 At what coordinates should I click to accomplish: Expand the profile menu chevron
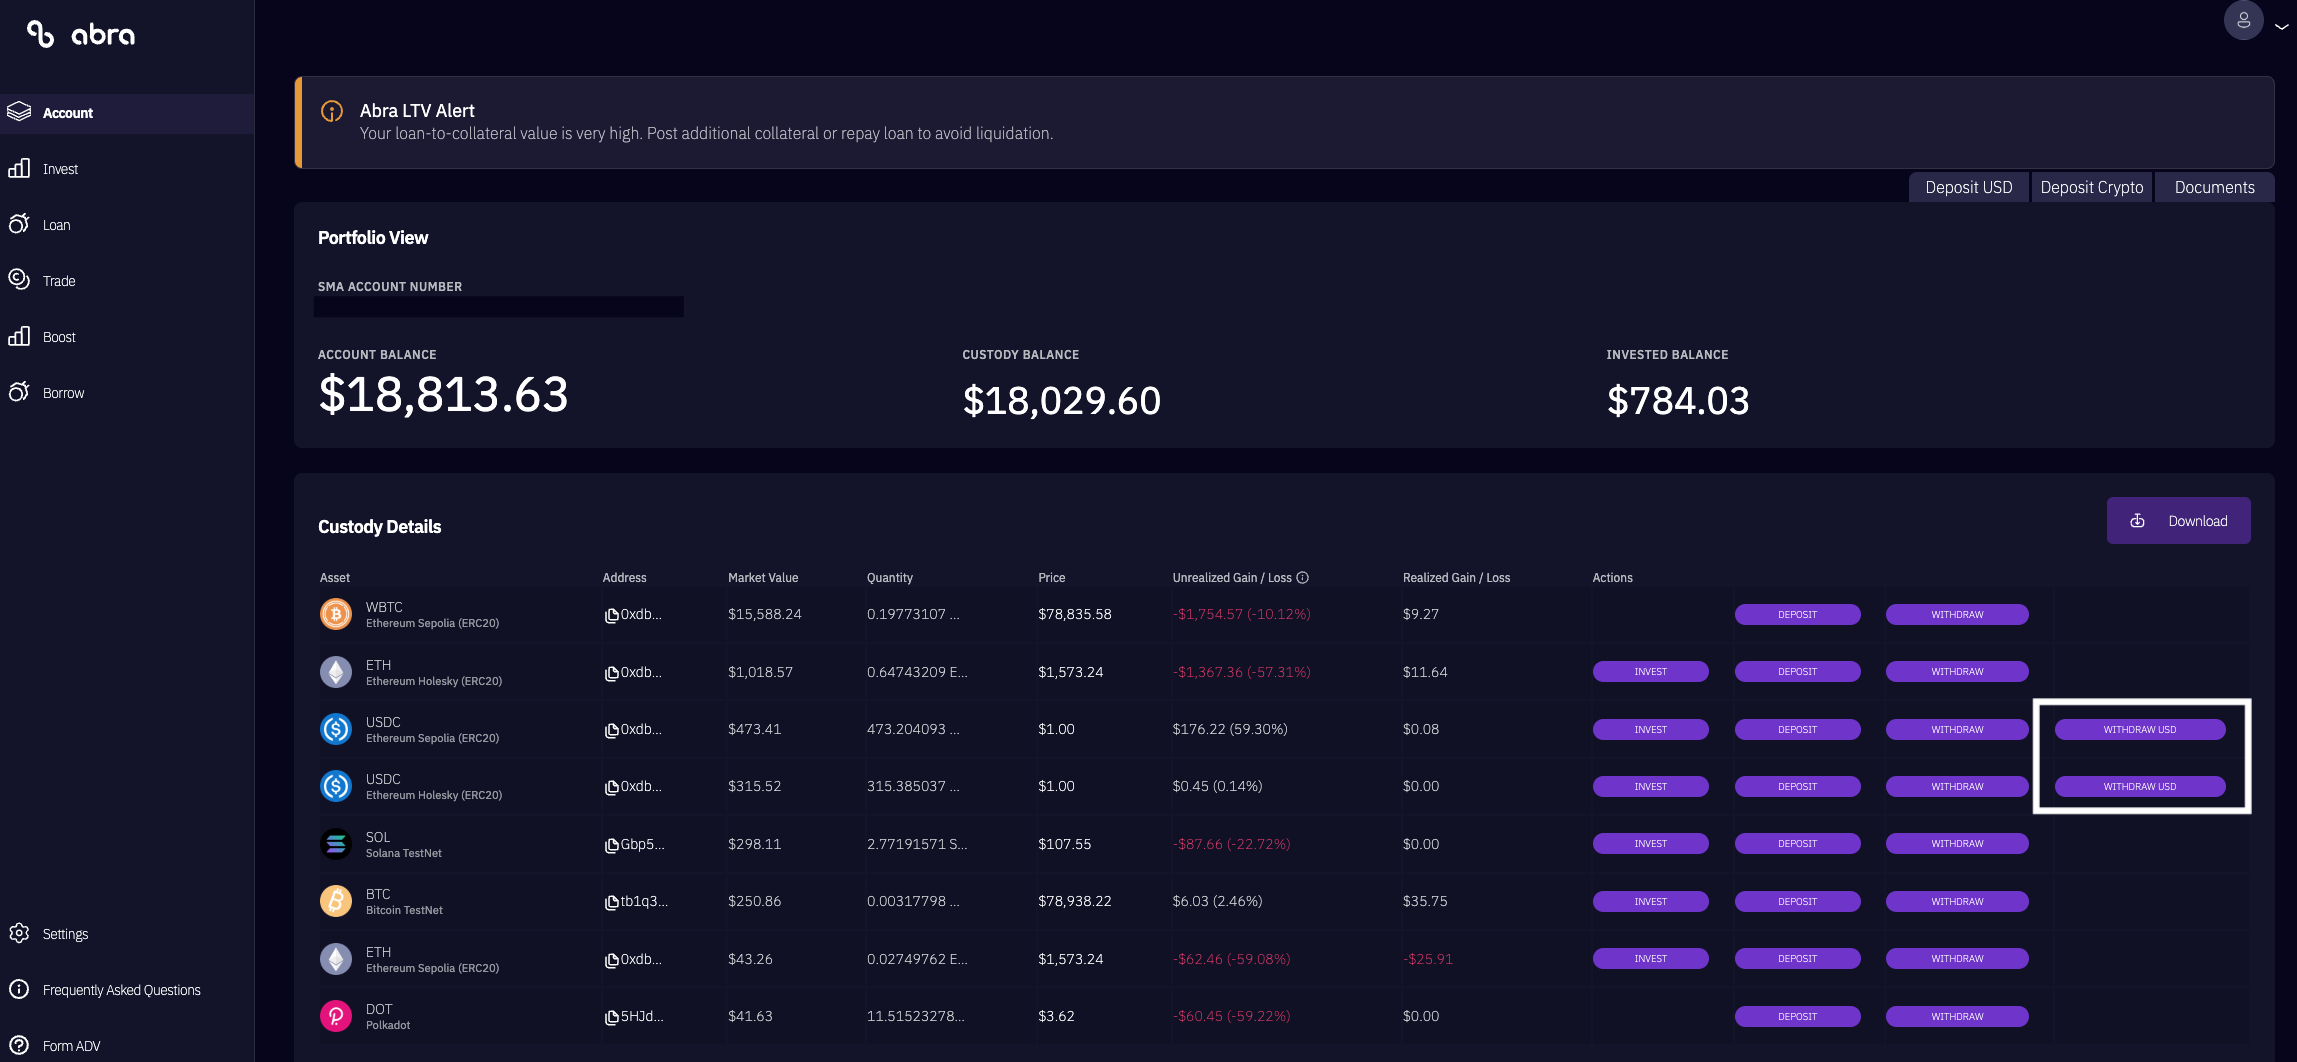(x=2281, y=27)
